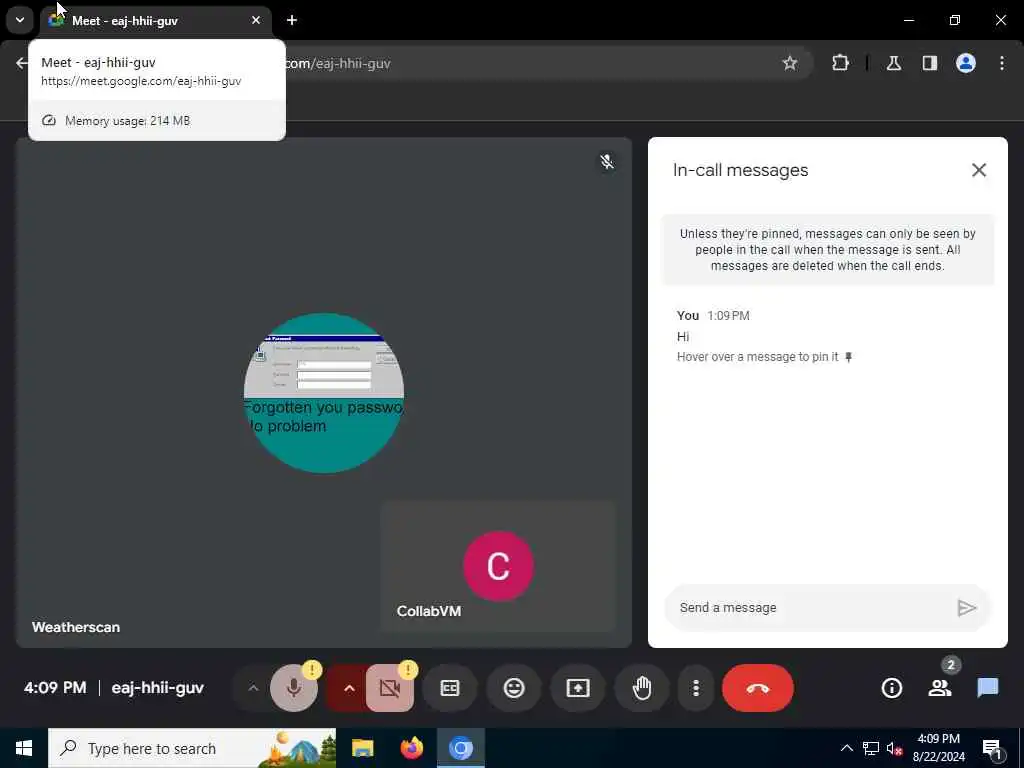Open the emoji reactions button

(x=514, y=688)
